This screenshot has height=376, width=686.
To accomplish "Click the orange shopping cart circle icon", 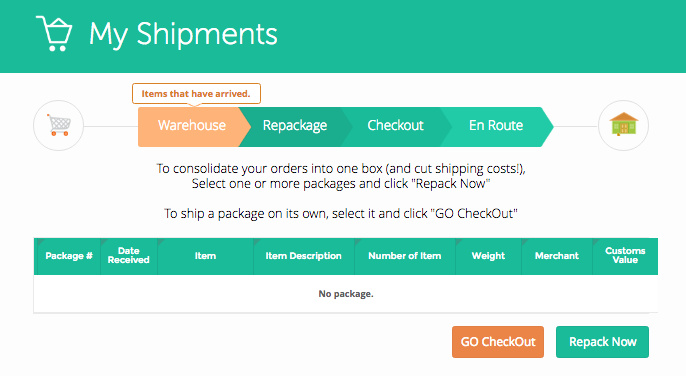I will tap(59, 126).
